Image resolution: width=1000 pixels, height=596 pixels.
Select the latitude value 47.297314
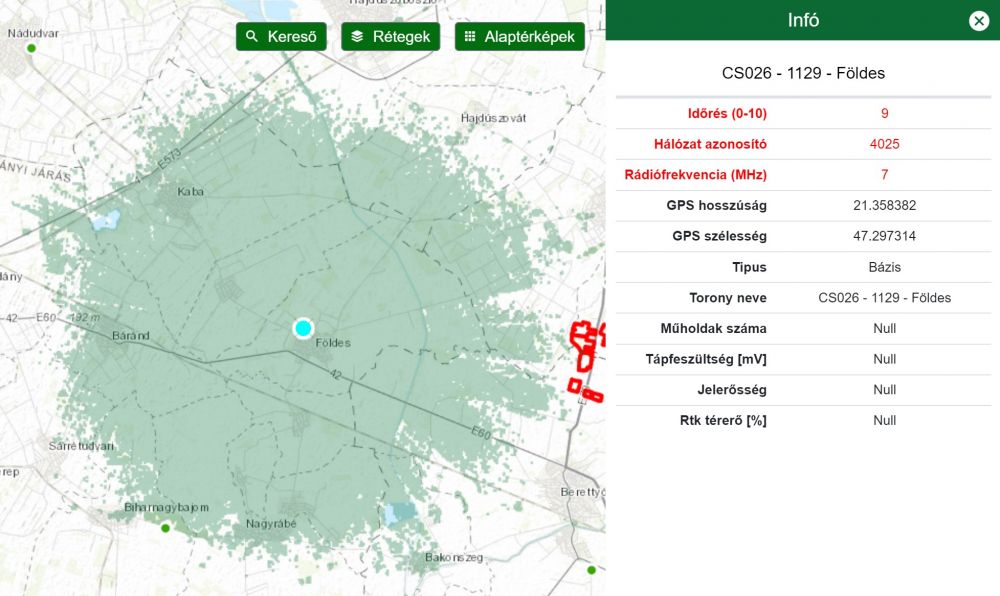click(885, 236)
